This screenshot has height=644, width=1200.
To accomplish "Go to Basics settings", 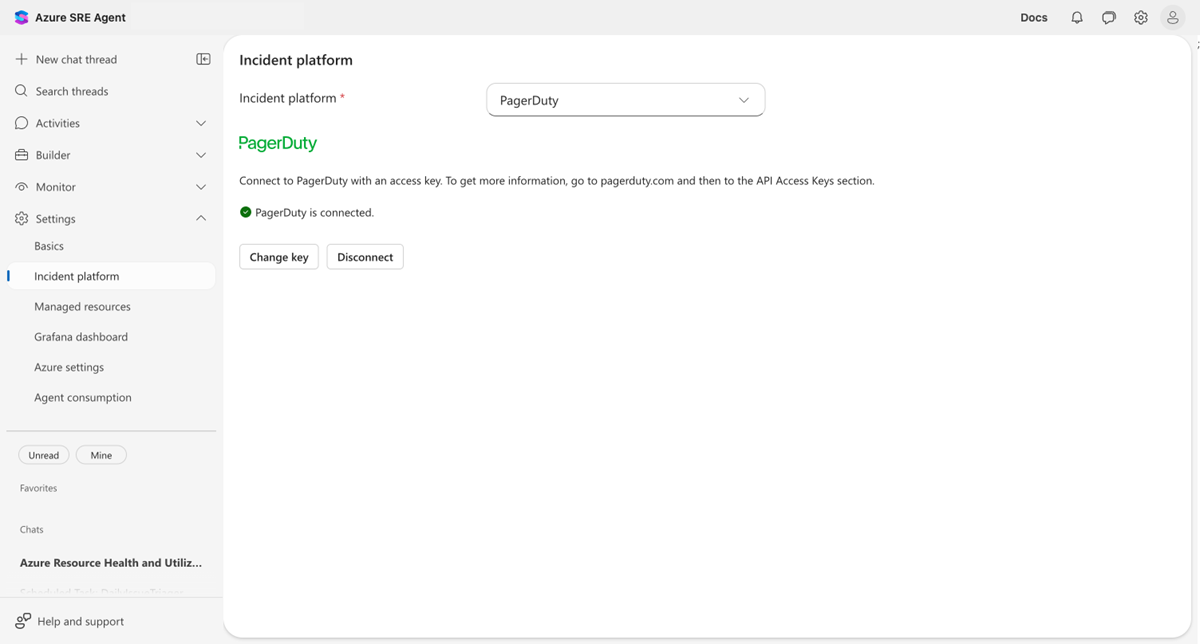I will (49, 246).
